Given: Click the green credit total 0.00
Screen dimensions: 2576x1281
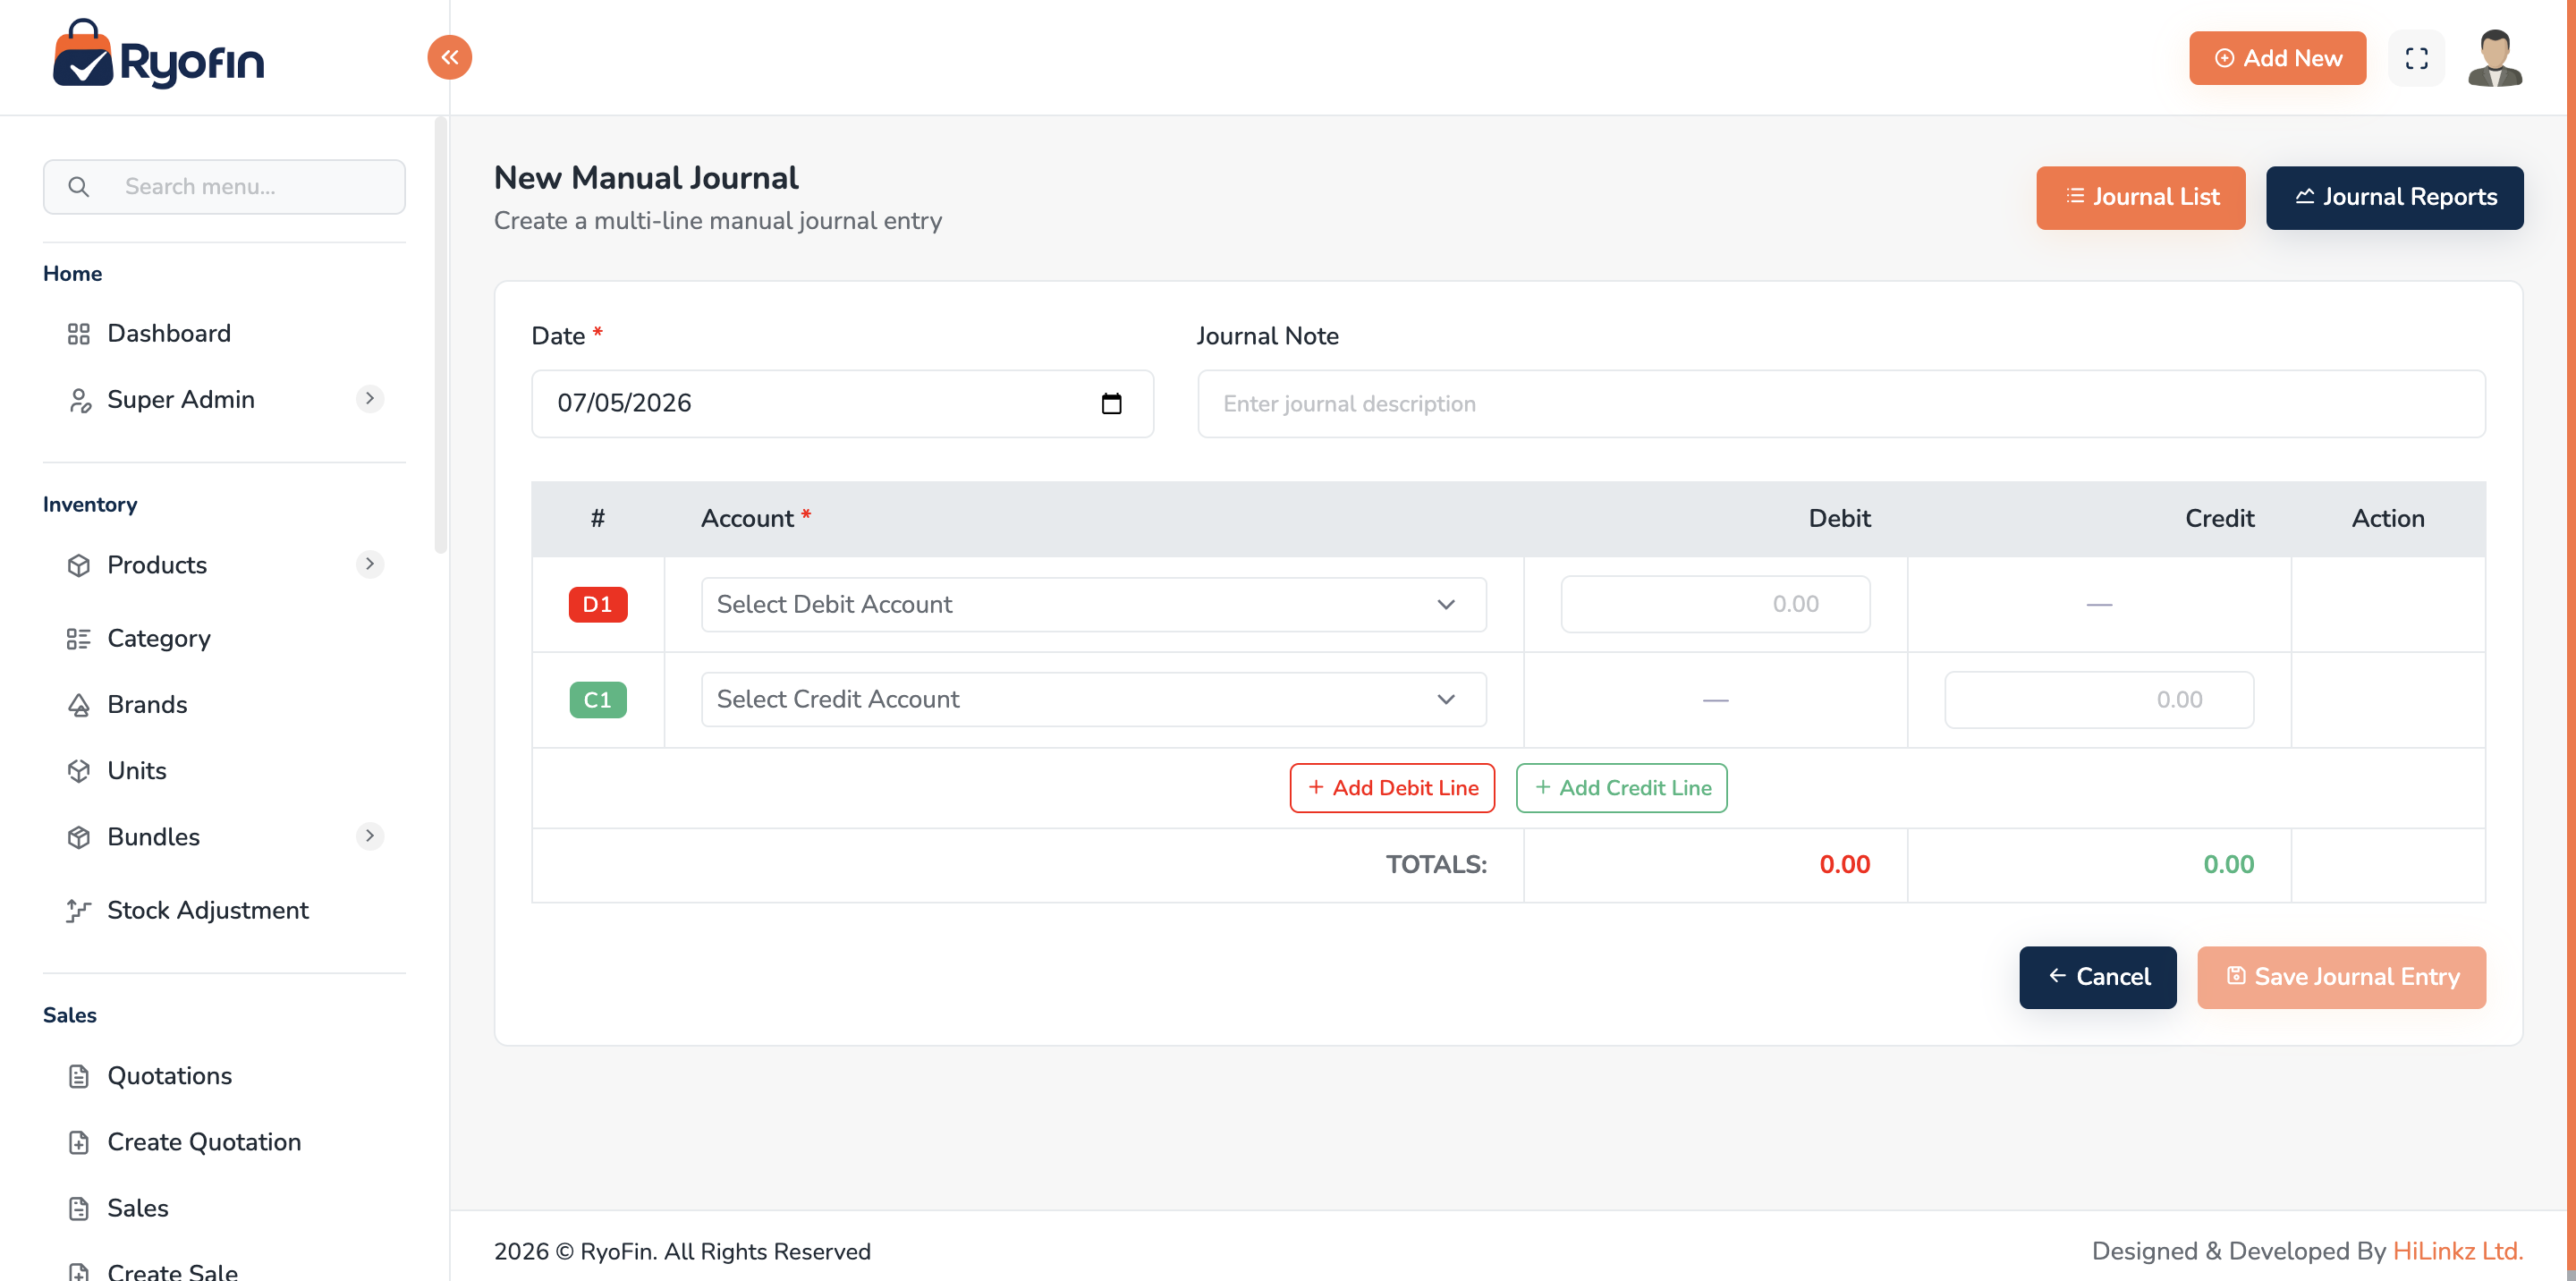Looking at the screenshot, I should (2228, 865).
